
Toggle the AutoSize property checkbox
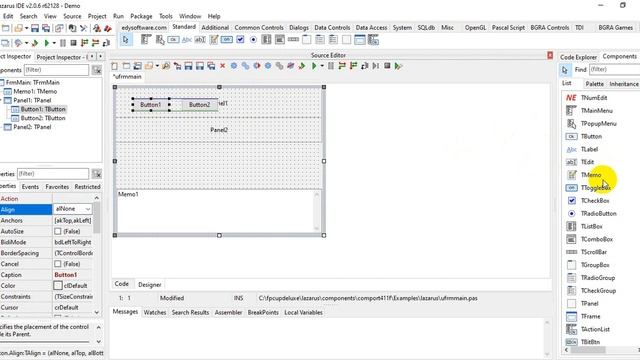pos(58,231)
